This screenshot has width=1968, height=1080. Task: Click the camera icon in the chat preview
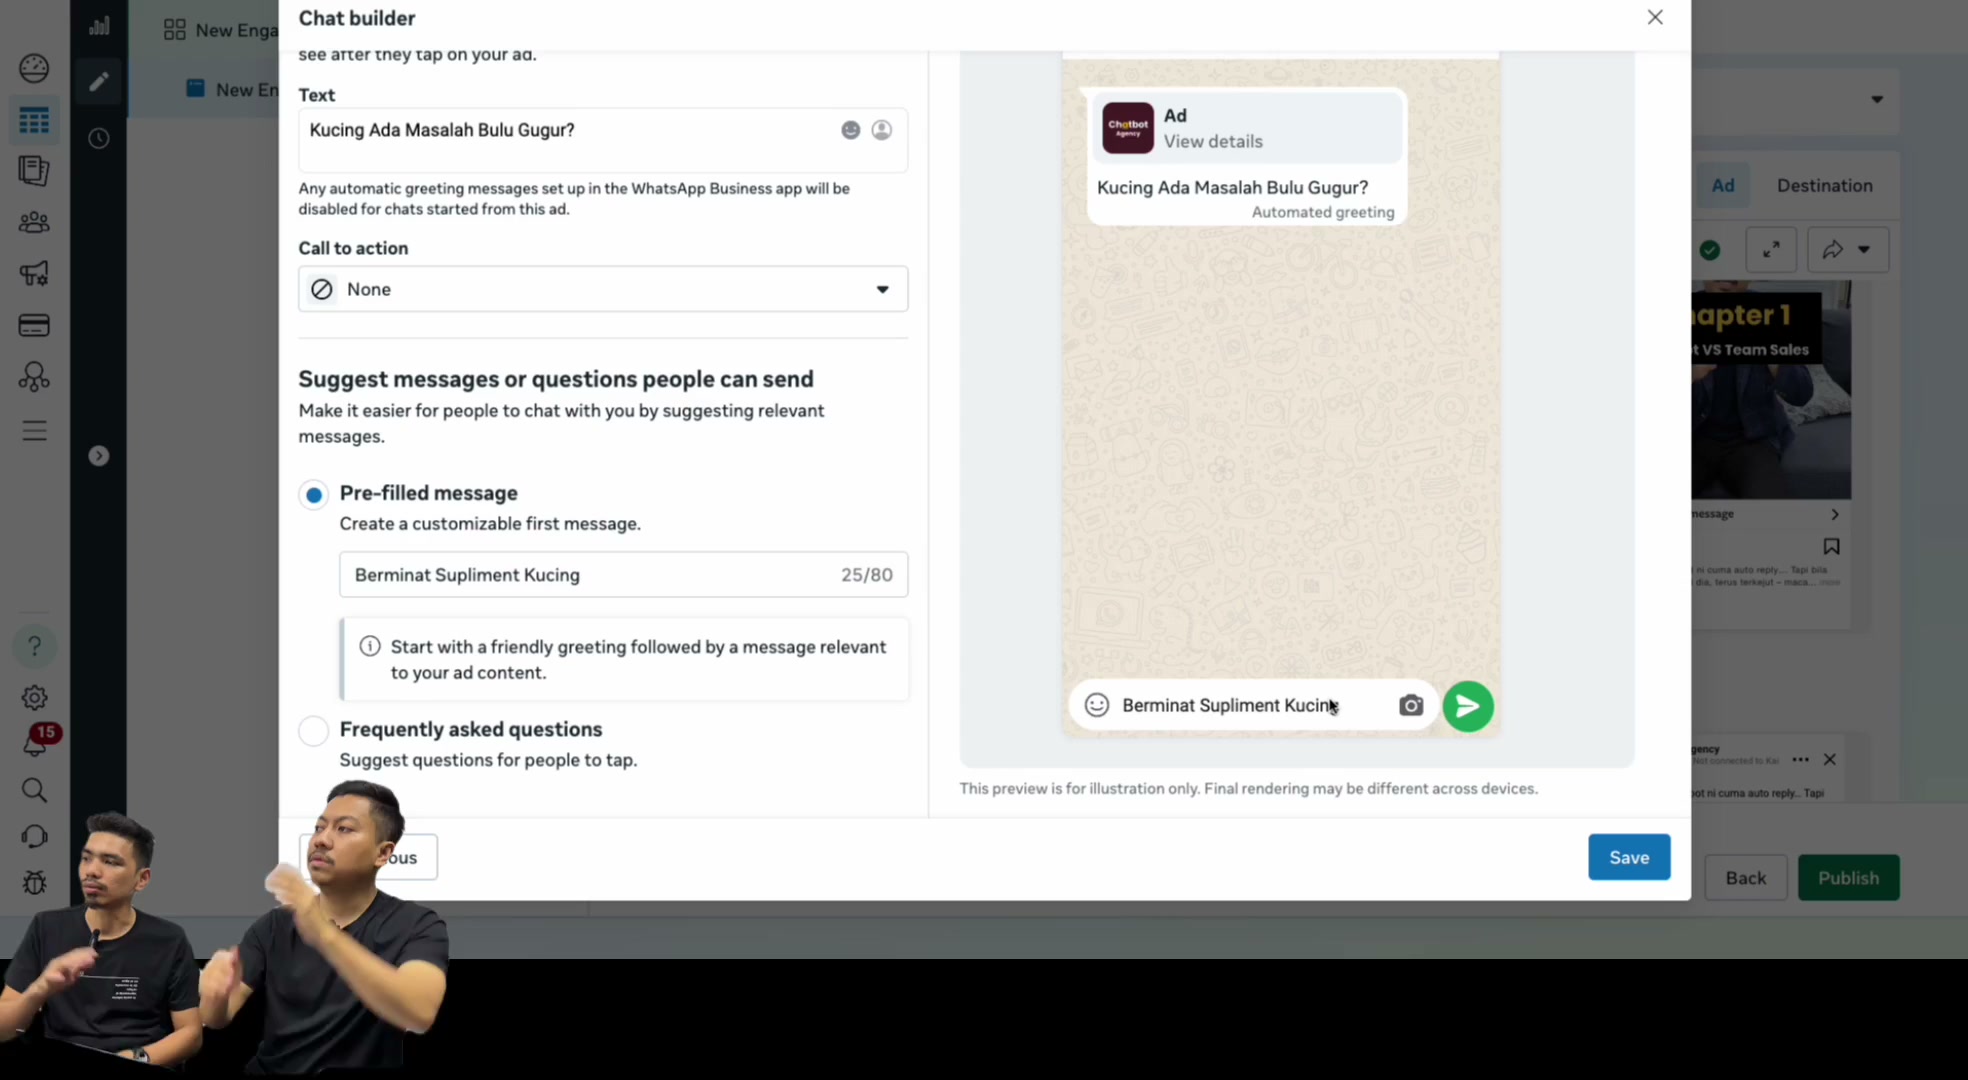click(x=1411, y=706)
